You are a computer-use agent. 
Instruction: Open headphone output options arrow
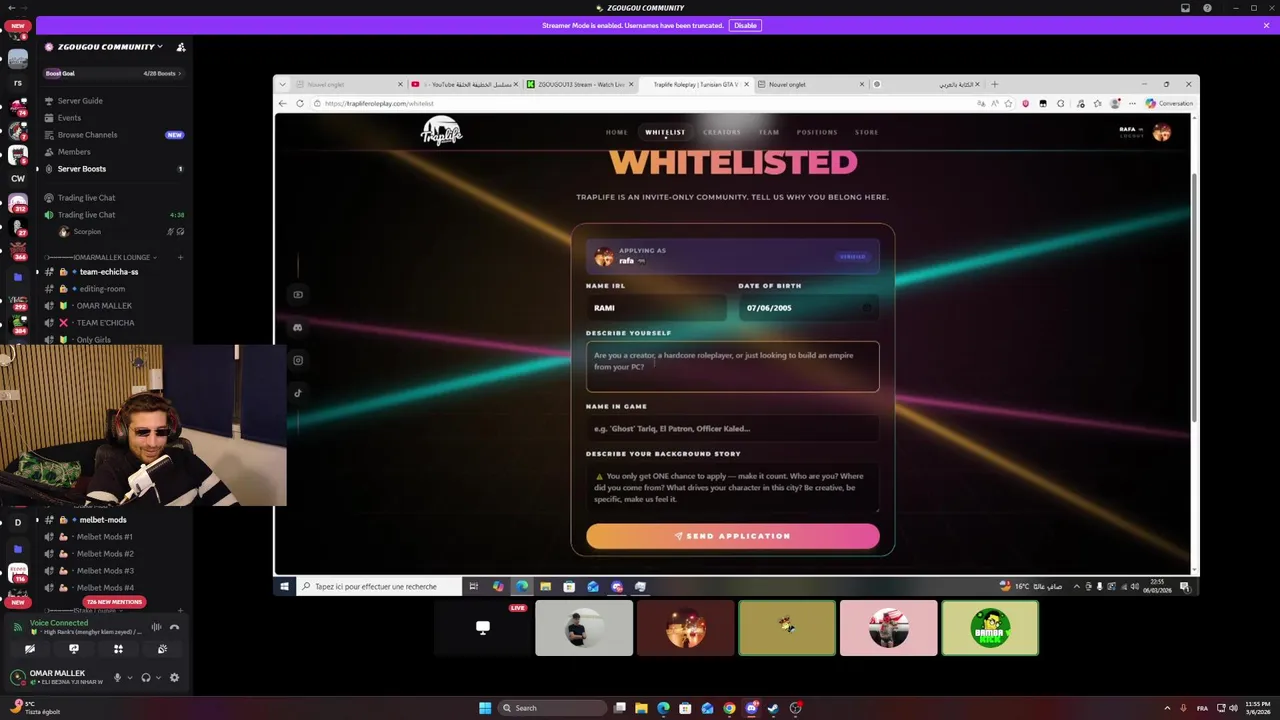click(x=158, y=677)
